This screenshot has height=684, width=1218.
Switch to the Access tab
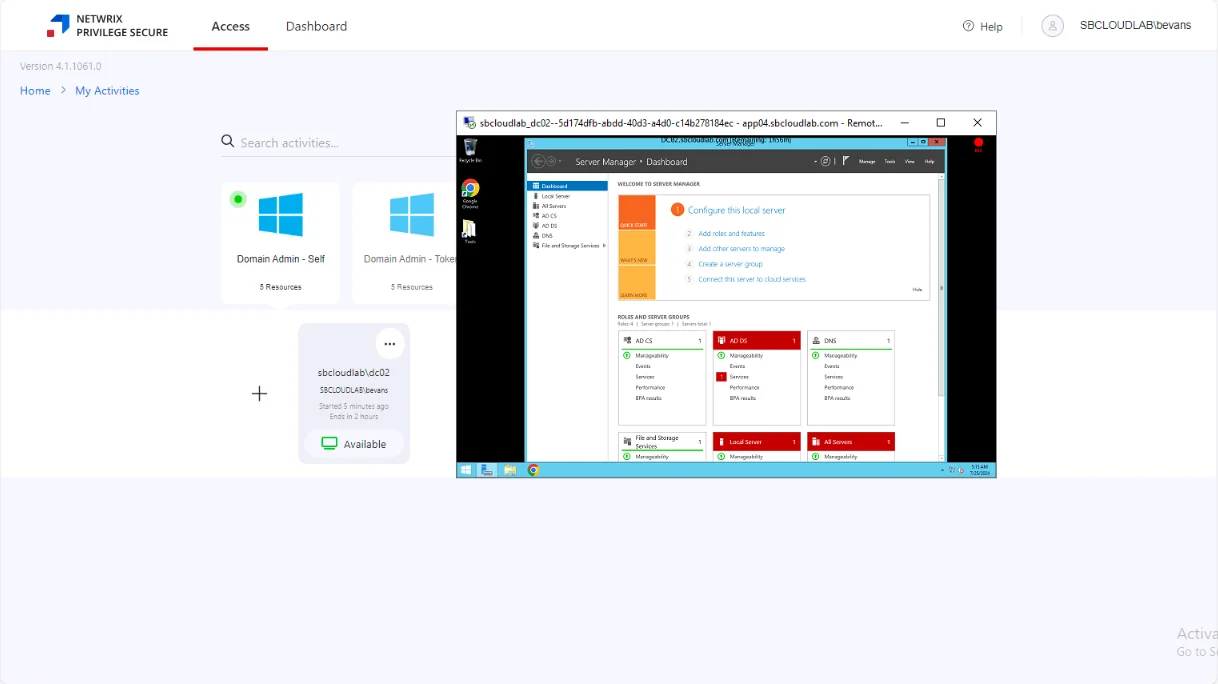point(231,26)
